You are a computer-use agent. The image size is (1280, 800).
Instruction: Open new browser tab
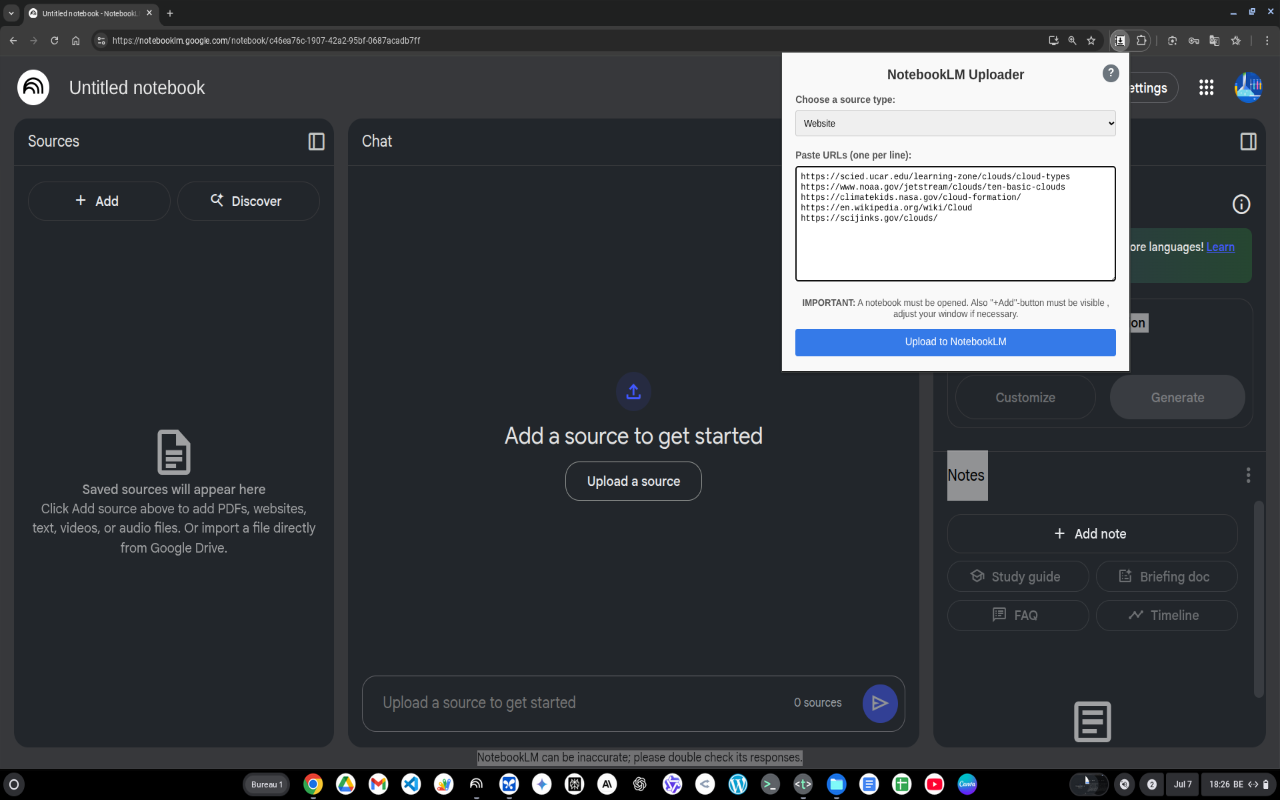pyautogui.click(x=170, y=13)
